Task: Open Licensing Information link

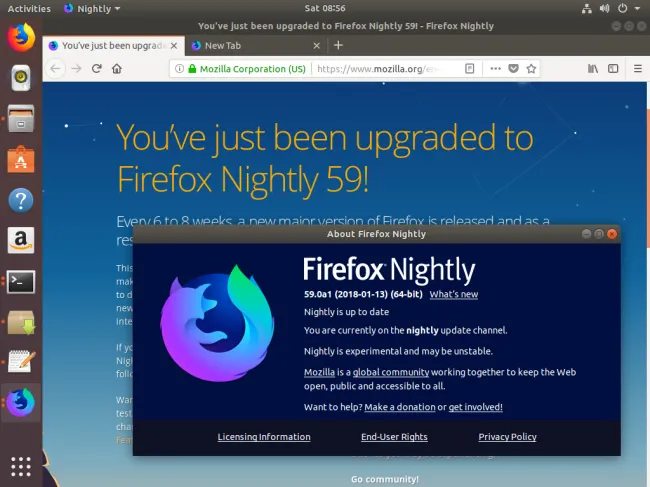Action: pos(264,437)
